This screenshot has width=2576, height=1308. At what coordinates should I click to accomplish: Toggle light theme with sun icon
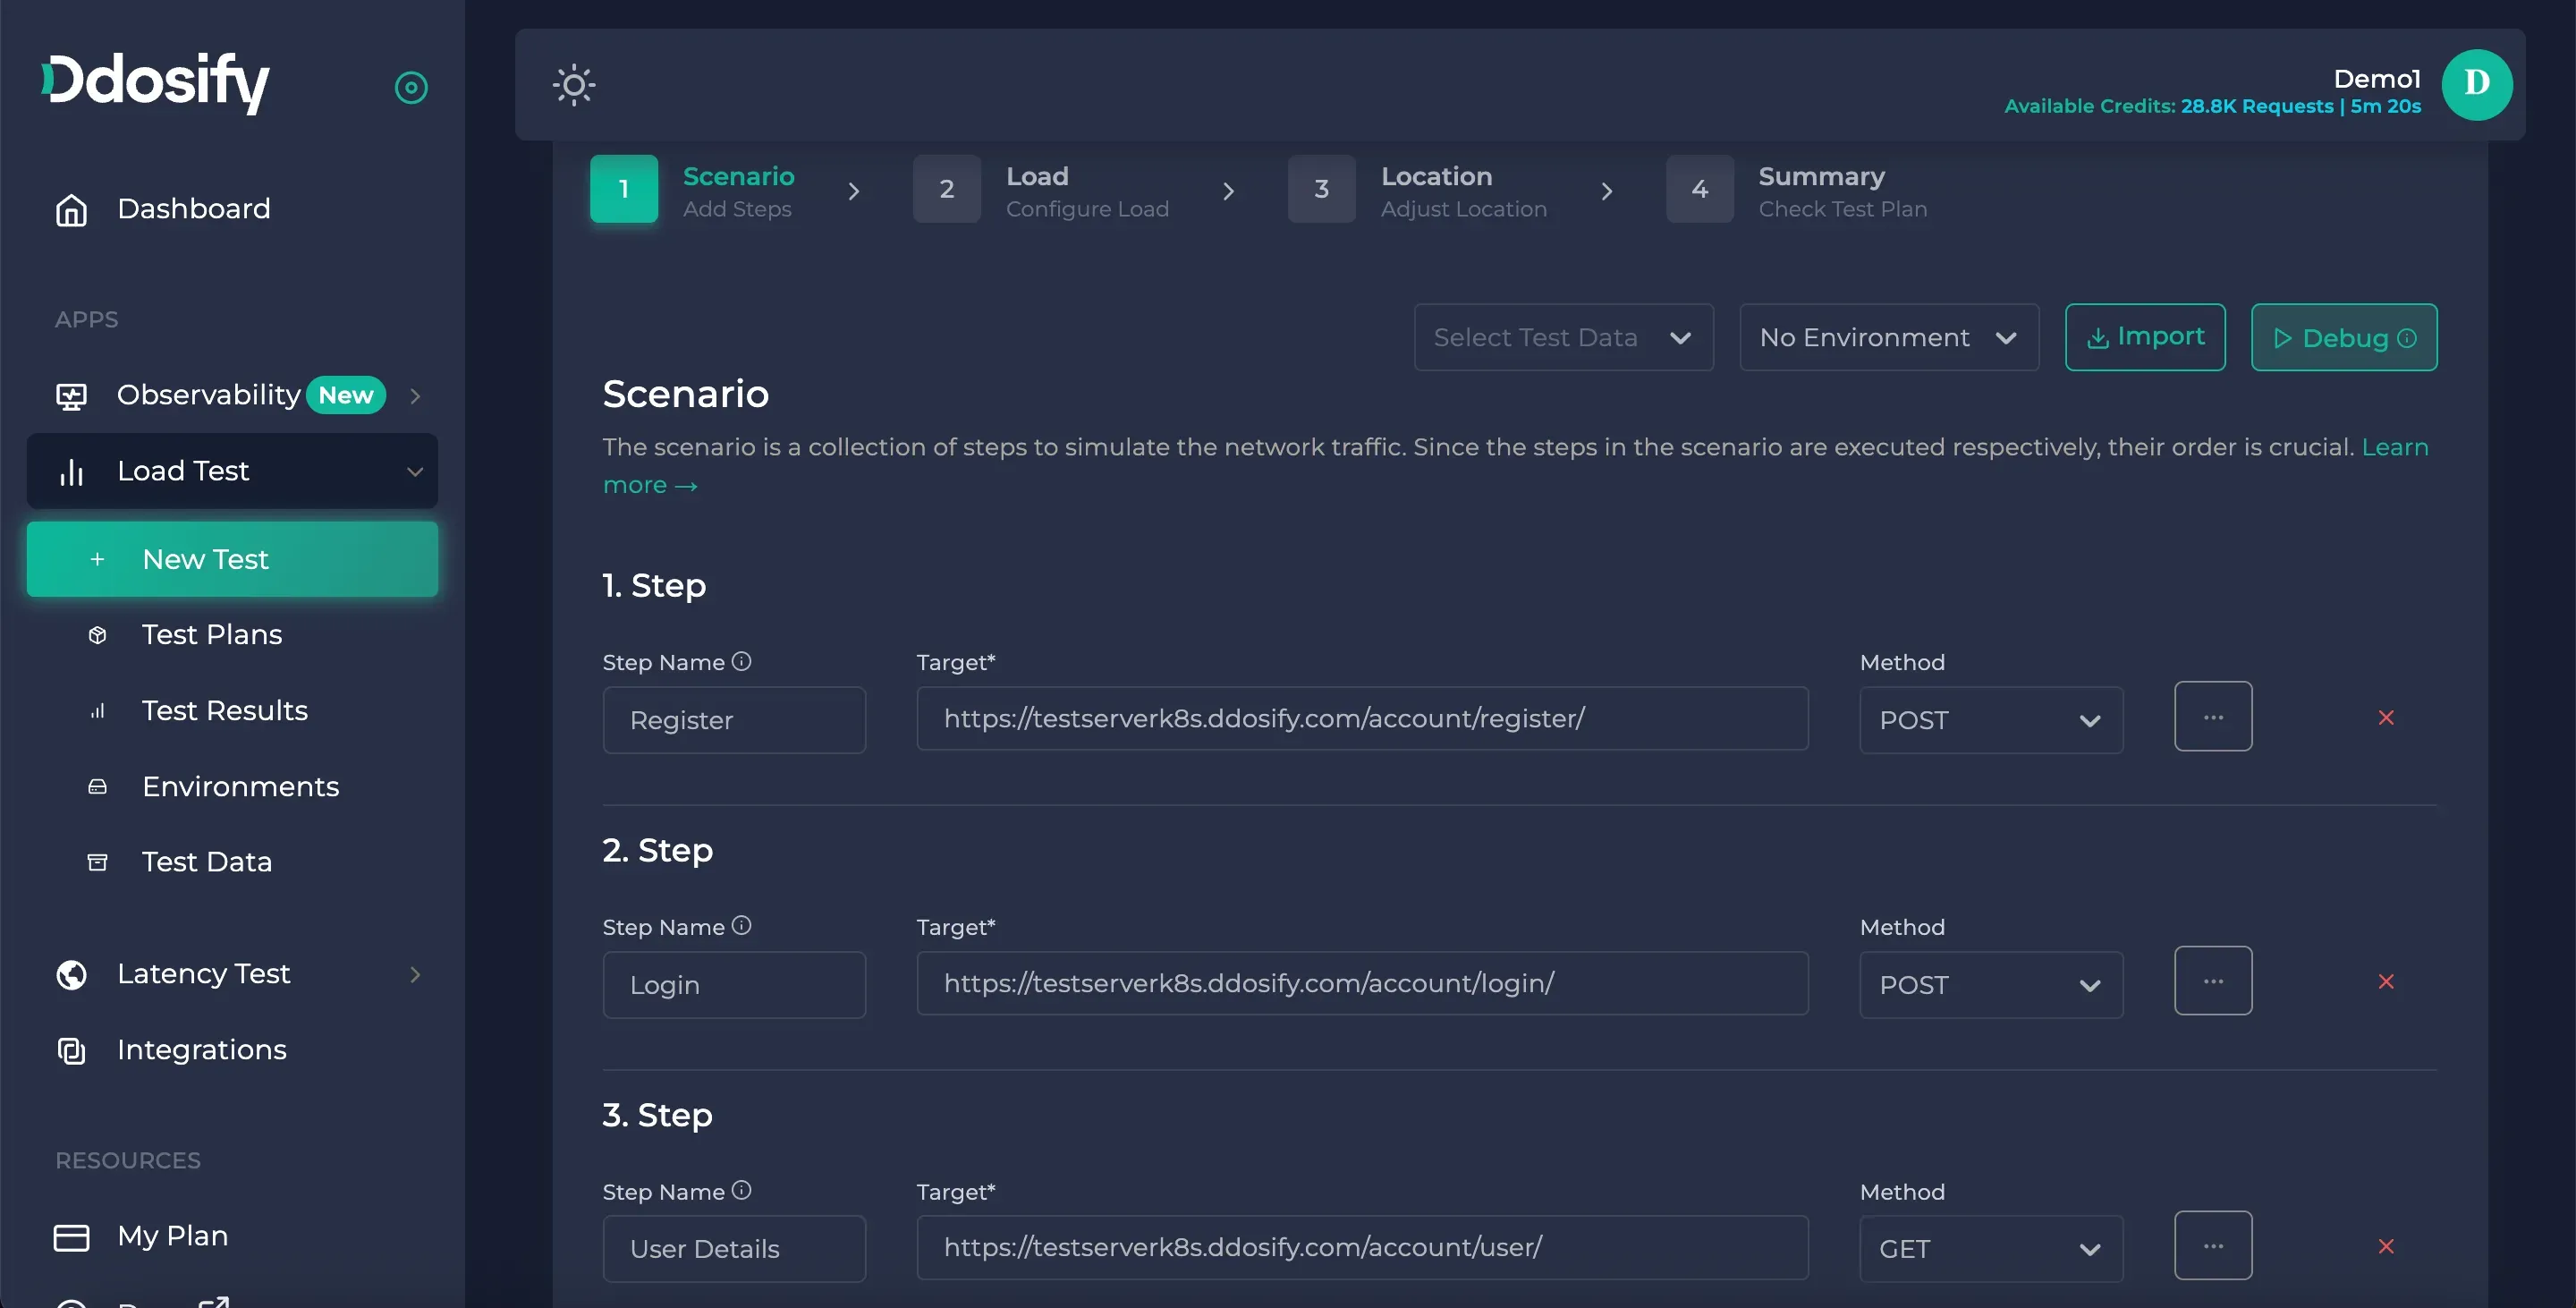click(x=574, y=85)
